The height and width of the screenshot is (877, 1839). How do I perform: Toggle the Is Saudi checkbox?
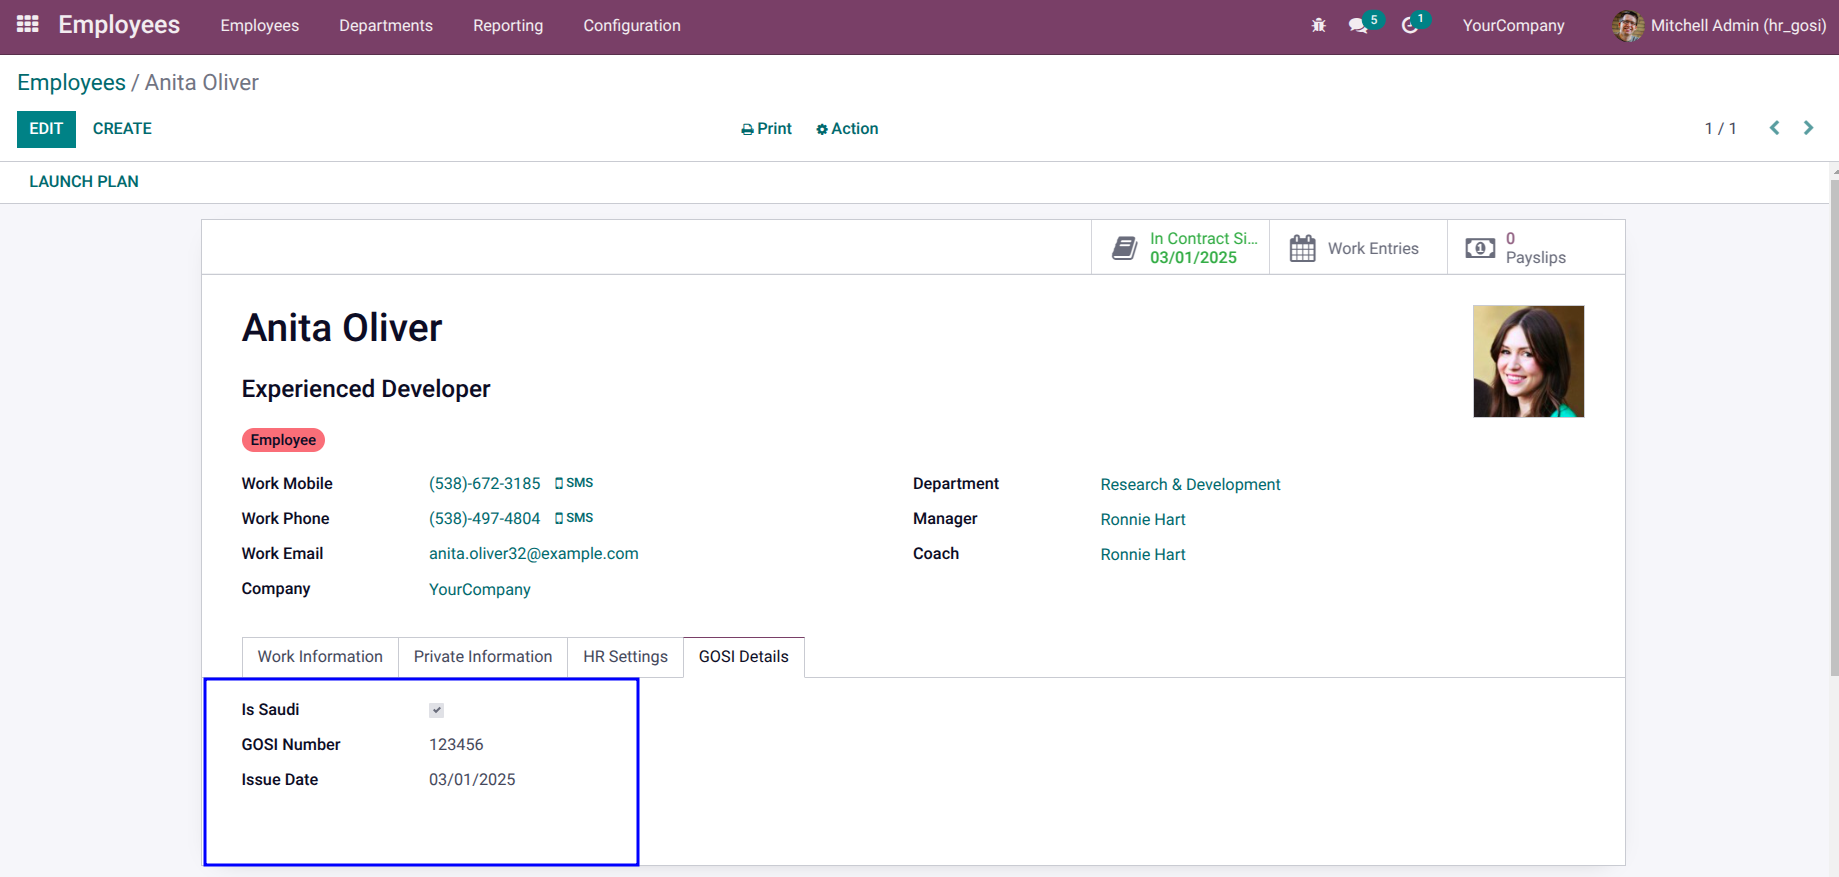[437, 710]
